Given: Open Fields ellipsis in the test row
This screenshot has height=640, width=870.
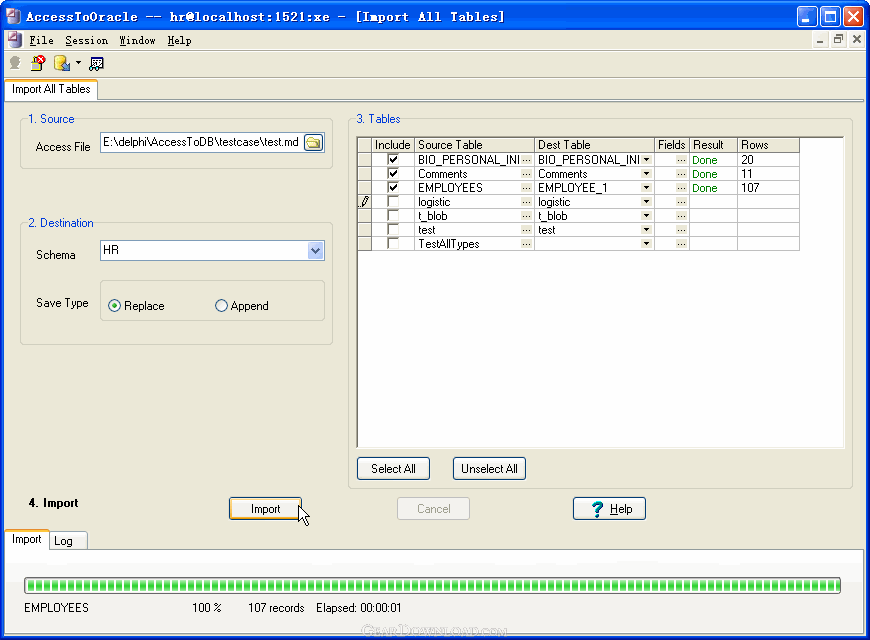Looking at the screenshot, I should click(681, 230).
